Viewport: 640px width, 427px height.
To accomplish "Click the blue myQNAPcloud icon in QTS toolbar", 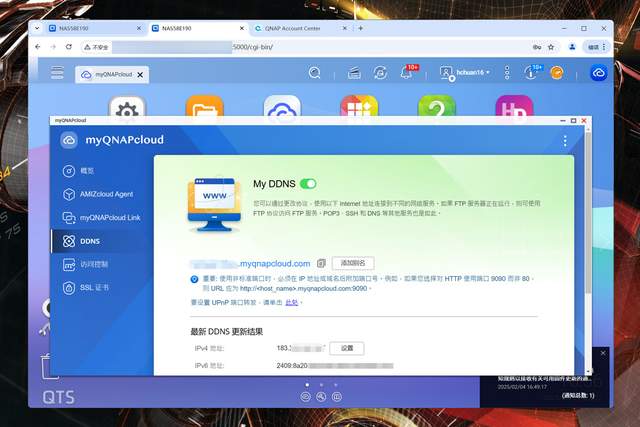I will tap(598, 73).
